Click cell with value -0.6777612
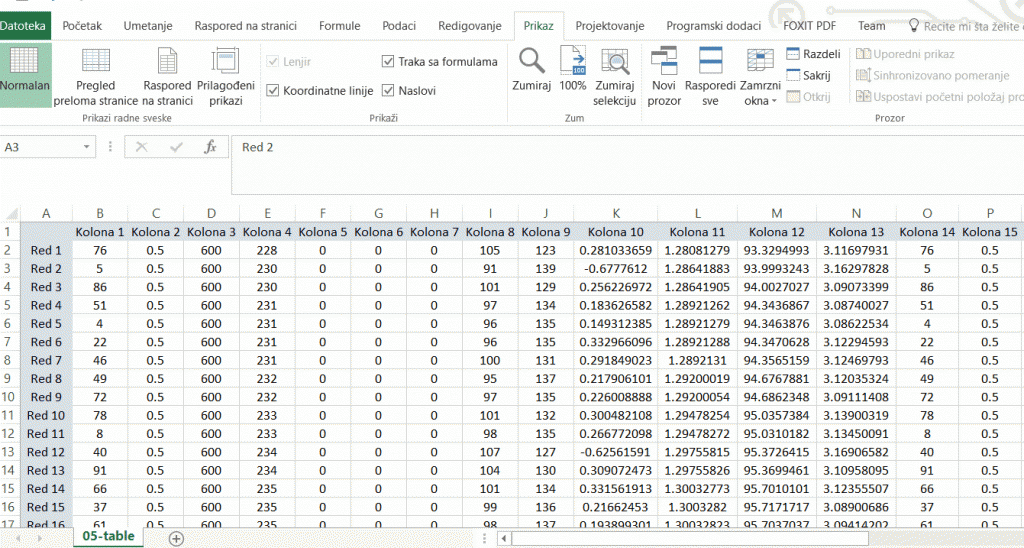Screen dimensions: 1024x548 [616, 268]
